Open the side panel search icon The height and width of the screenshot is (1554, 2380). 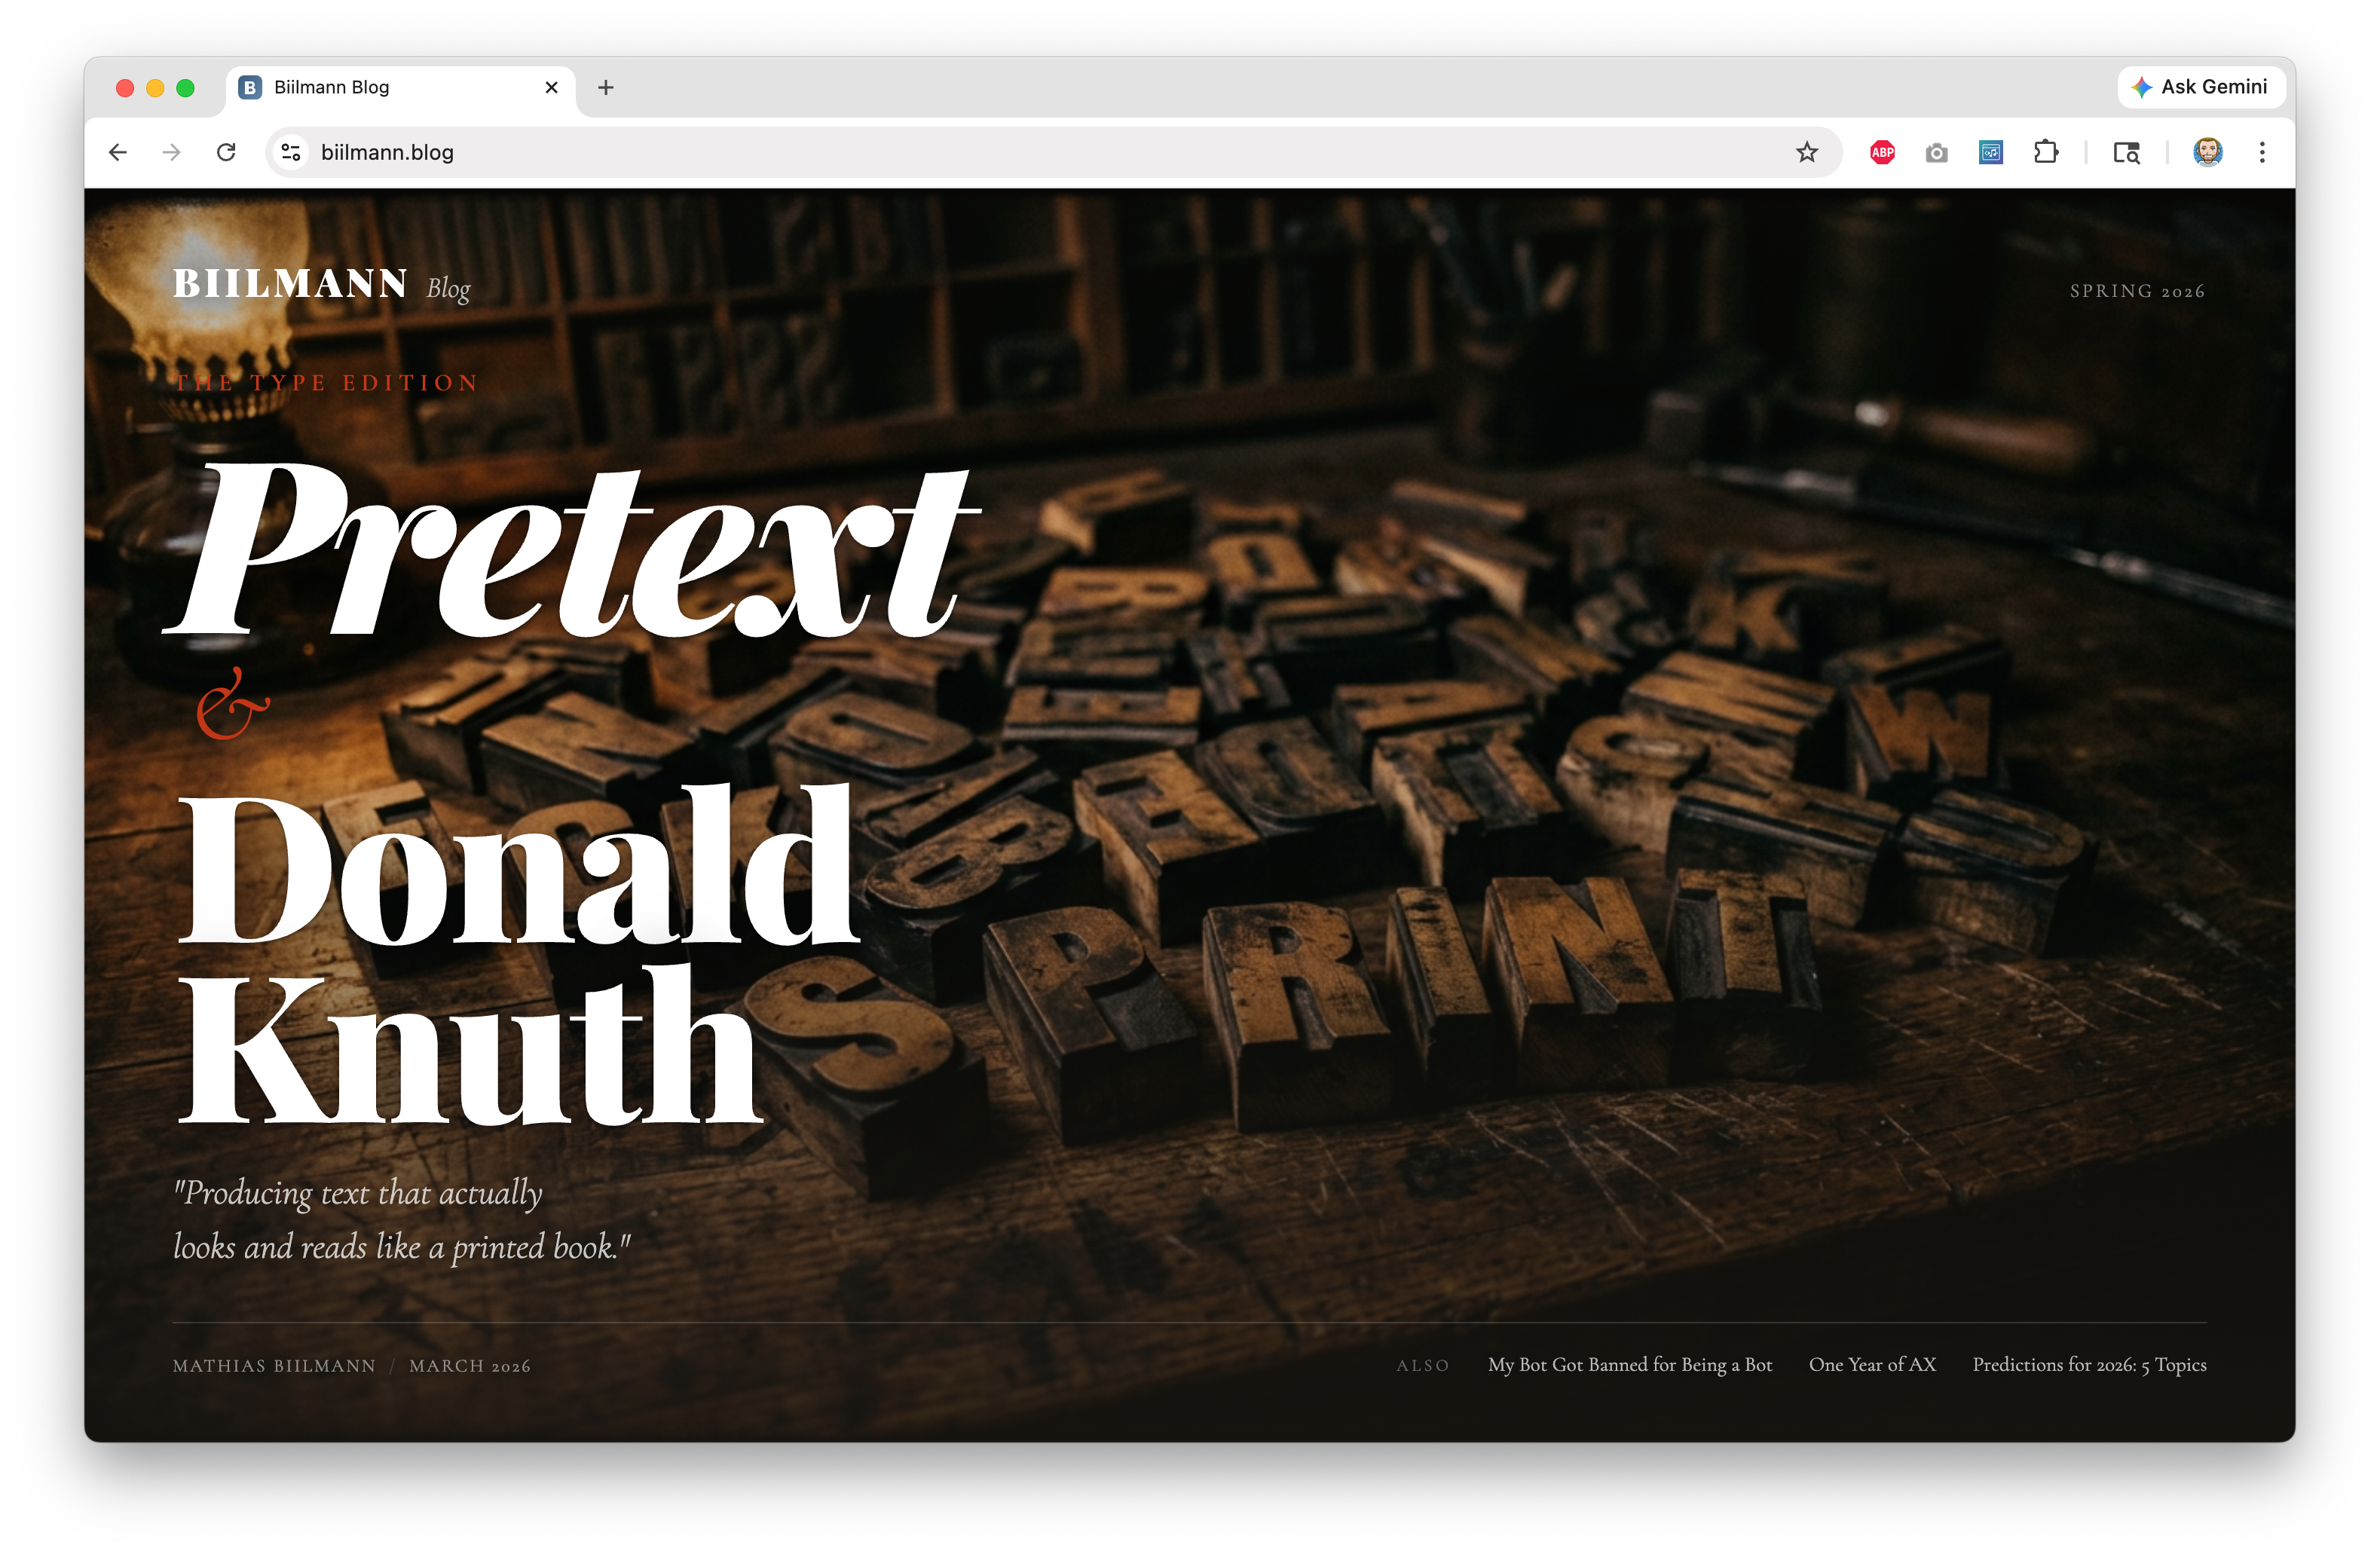2127,152
